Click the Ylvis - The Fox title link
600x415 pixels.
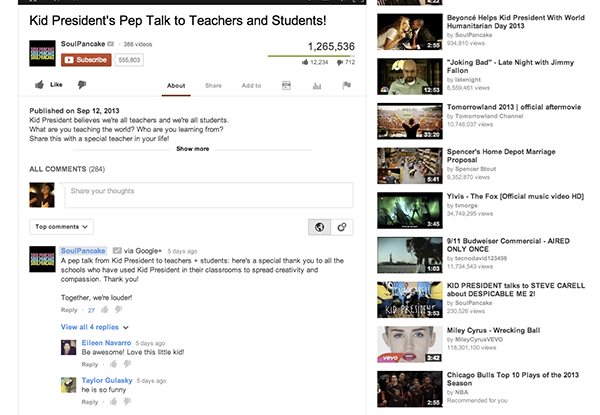pos(515,196)
